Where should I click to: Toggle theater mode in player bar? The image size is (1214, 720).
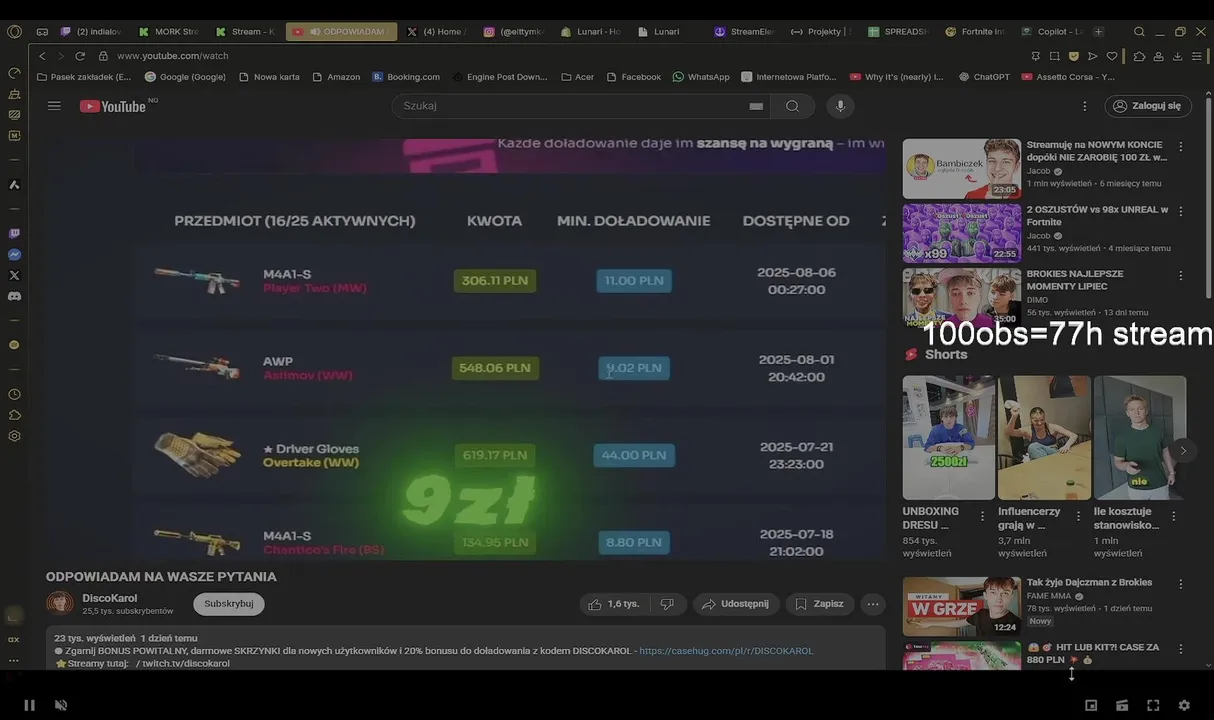click(1122, 705)
